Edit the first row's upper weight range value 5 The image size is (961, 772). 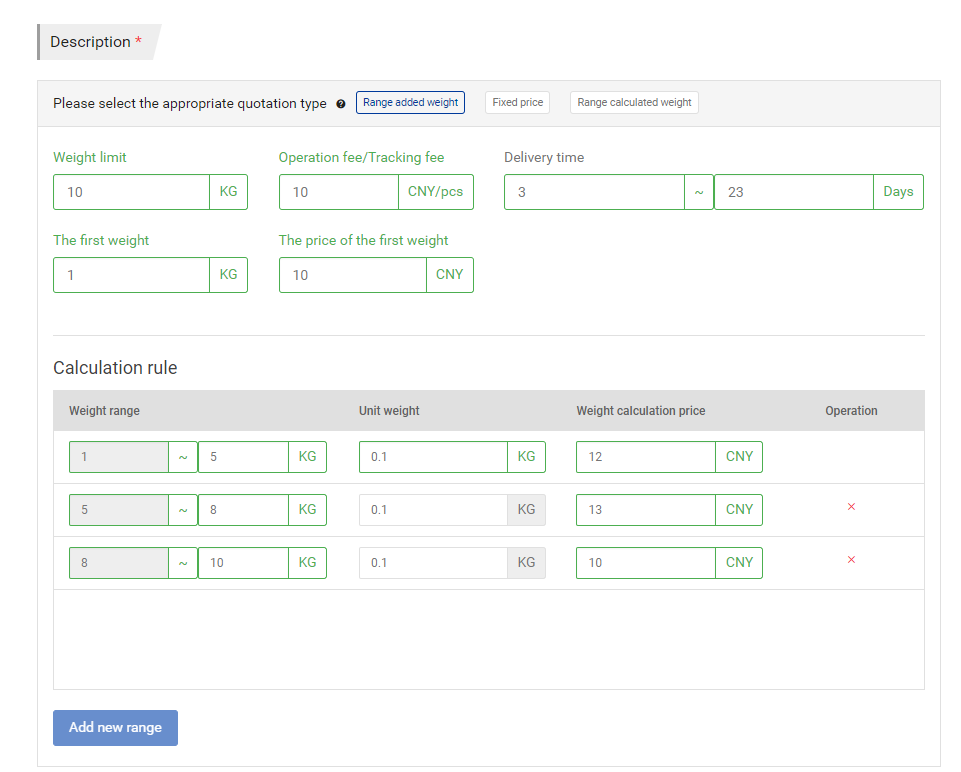point(243,457)
